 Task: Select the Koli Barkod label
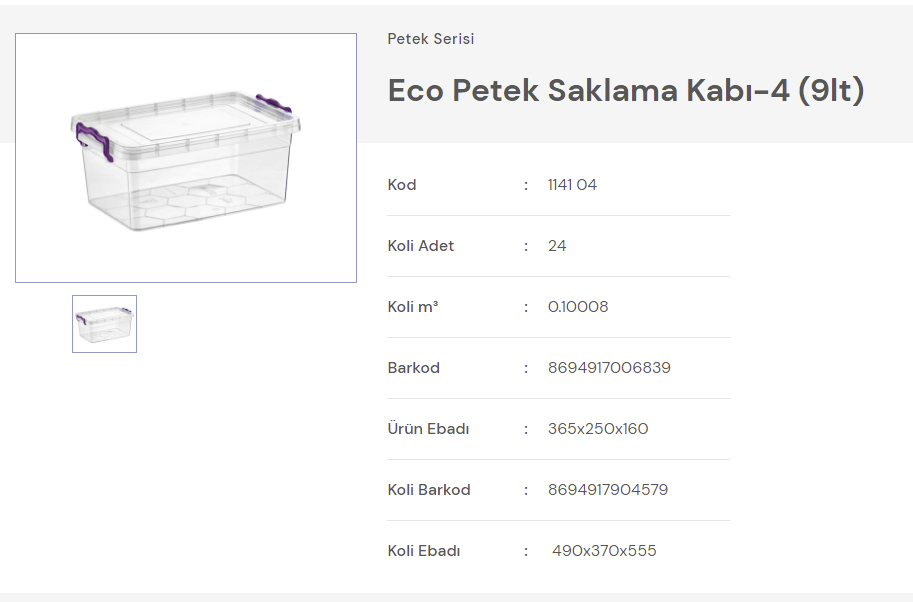point(429,490)
